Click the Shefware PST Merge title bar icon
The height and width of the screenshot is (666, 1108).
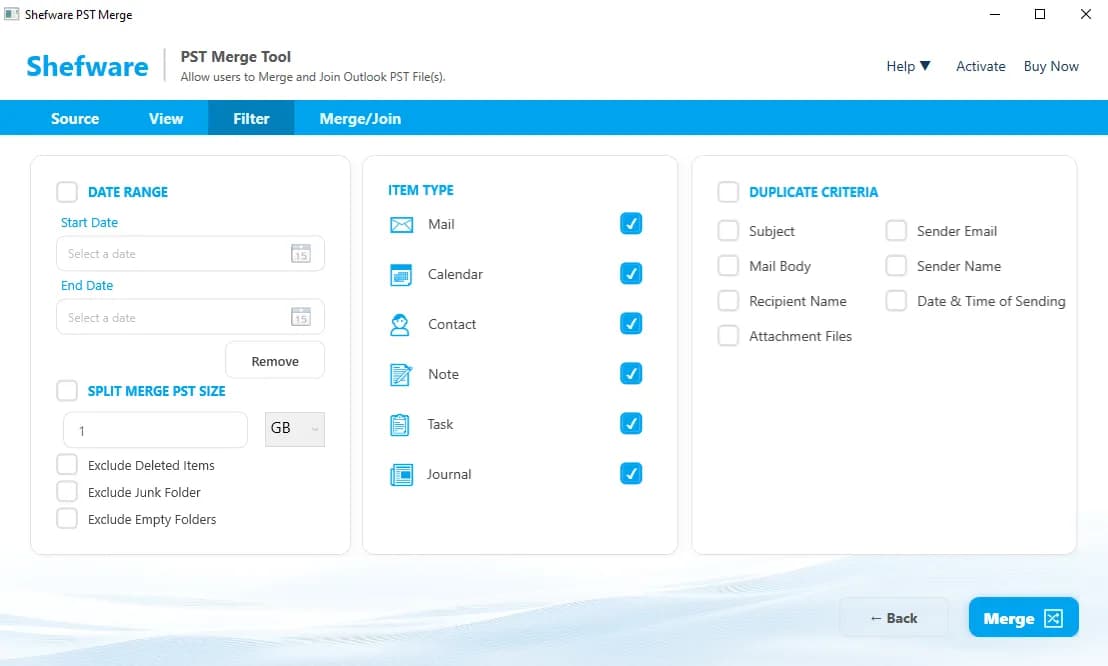[x=11, y=14]
